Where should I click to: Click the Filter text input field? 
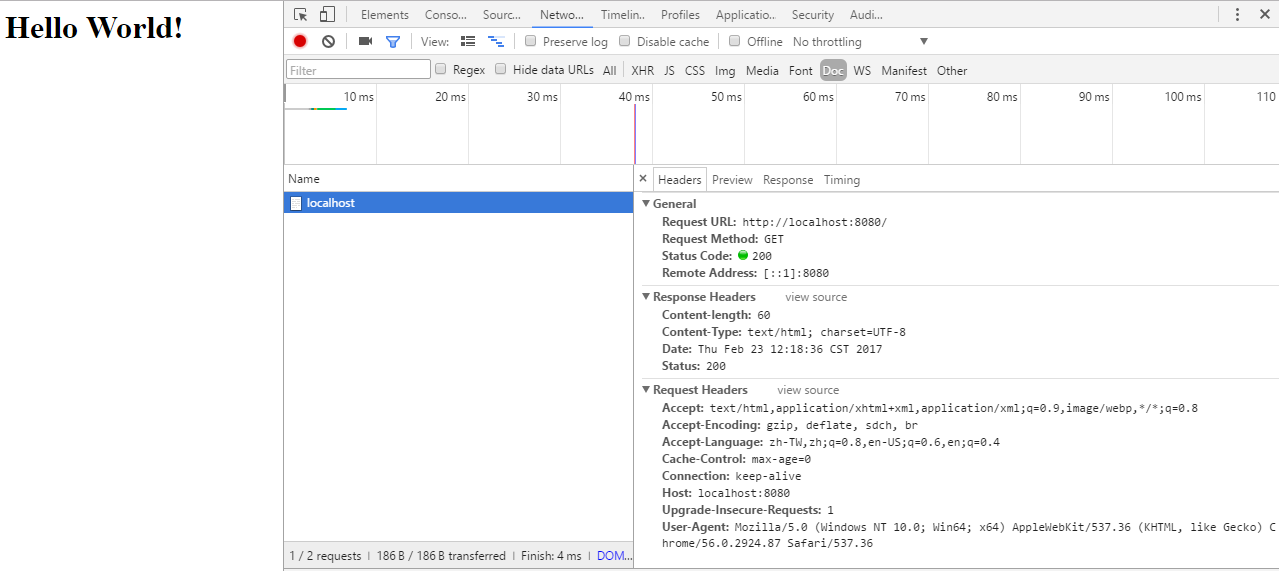[358, 70]
